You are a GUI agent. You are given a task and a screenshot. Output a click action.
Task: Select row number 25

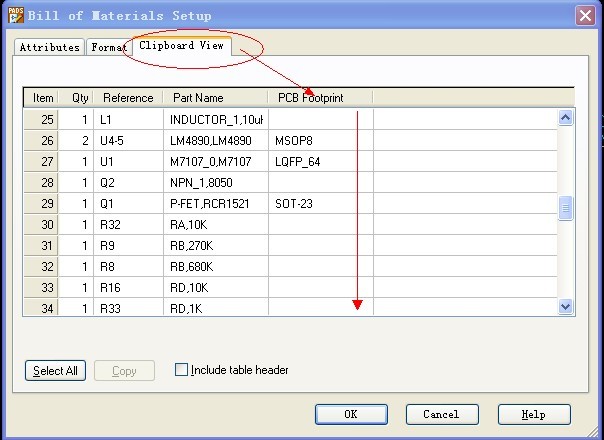tap(41, 119)
